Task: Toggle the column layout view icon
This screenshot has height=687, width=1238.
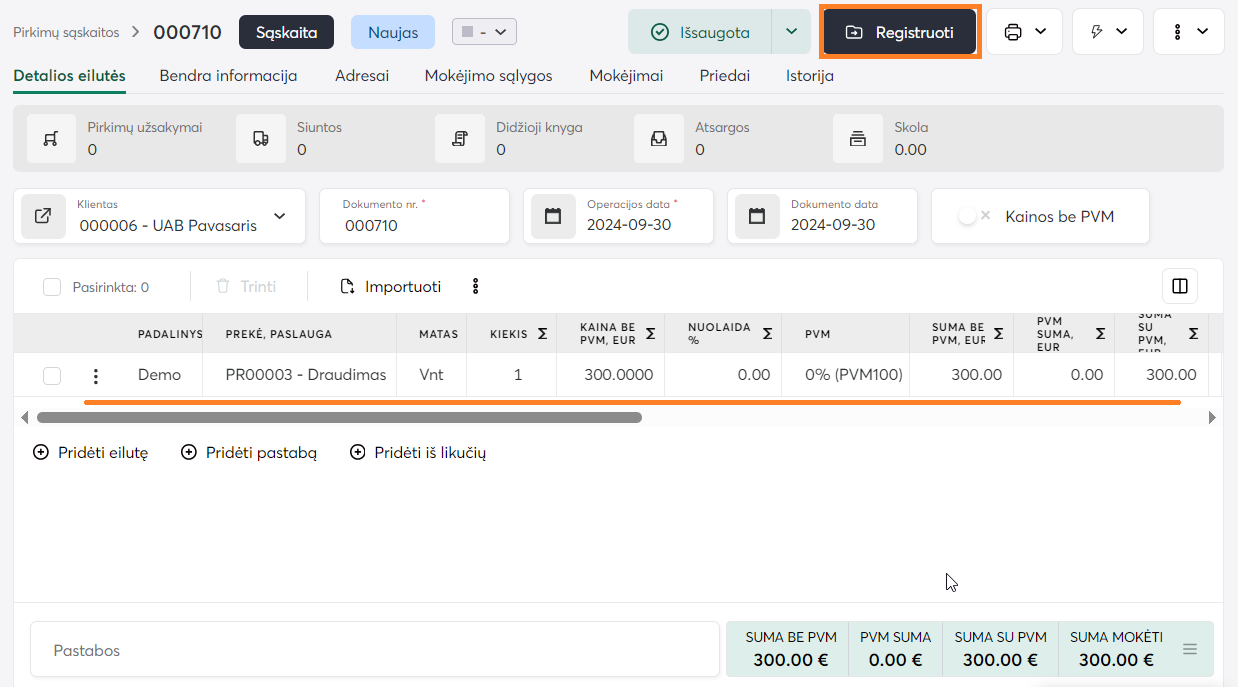Action: [x=1180, y=286]
